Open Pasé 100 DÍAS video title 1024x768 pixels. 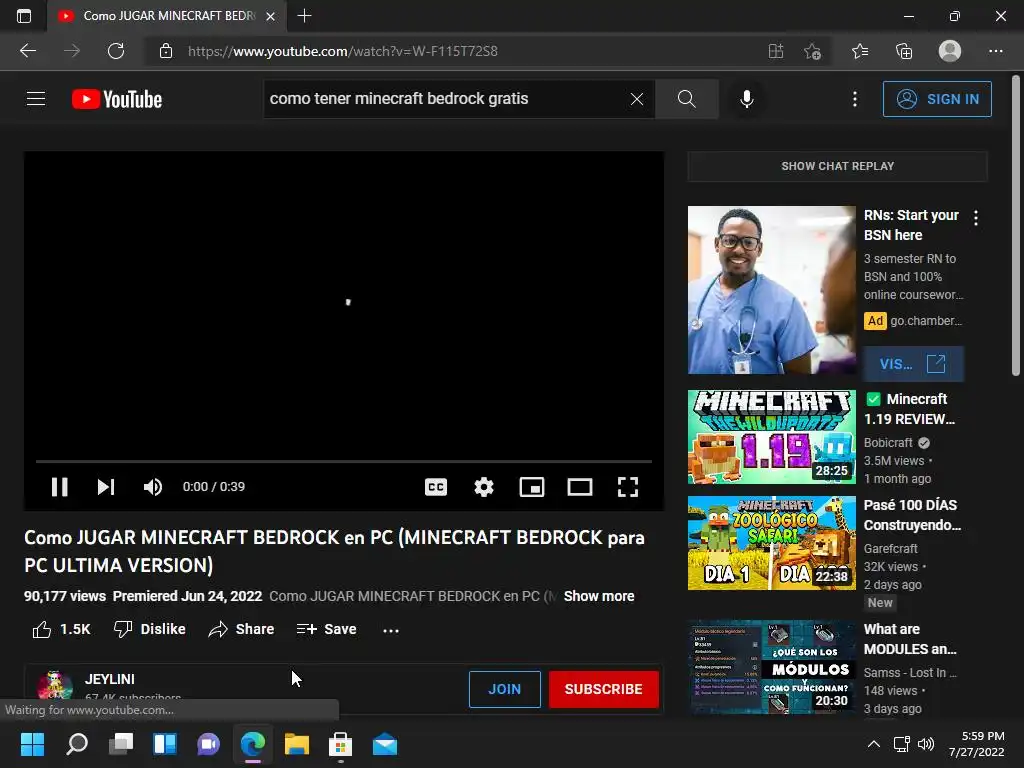pos(912,515)
